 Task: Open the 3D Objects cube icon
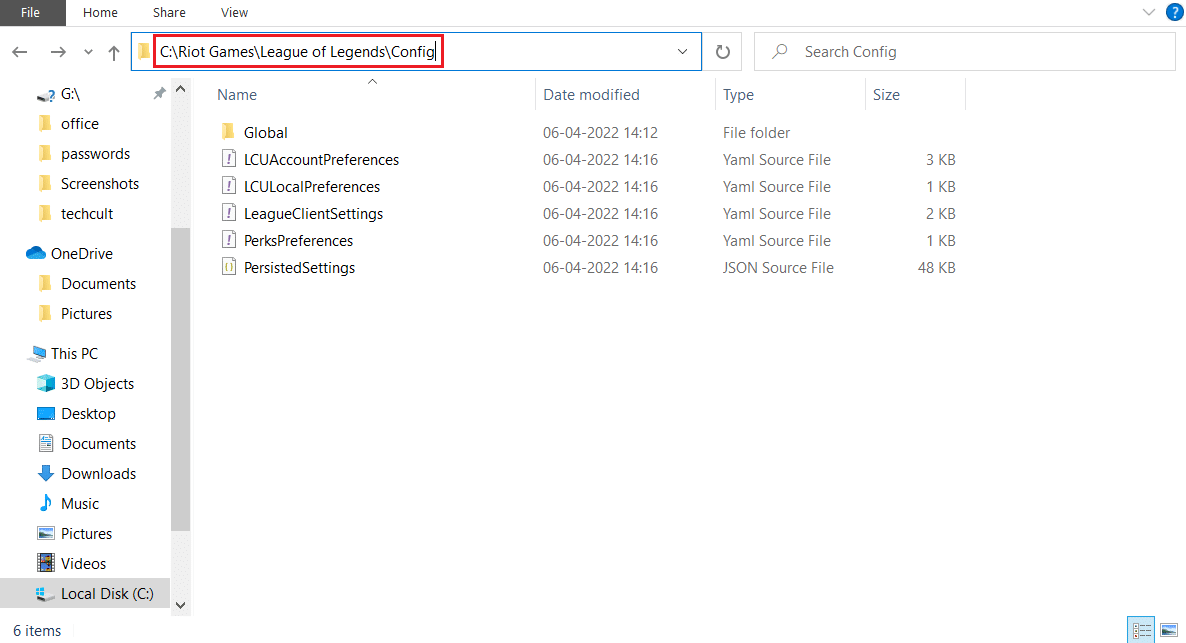[46, 384]
